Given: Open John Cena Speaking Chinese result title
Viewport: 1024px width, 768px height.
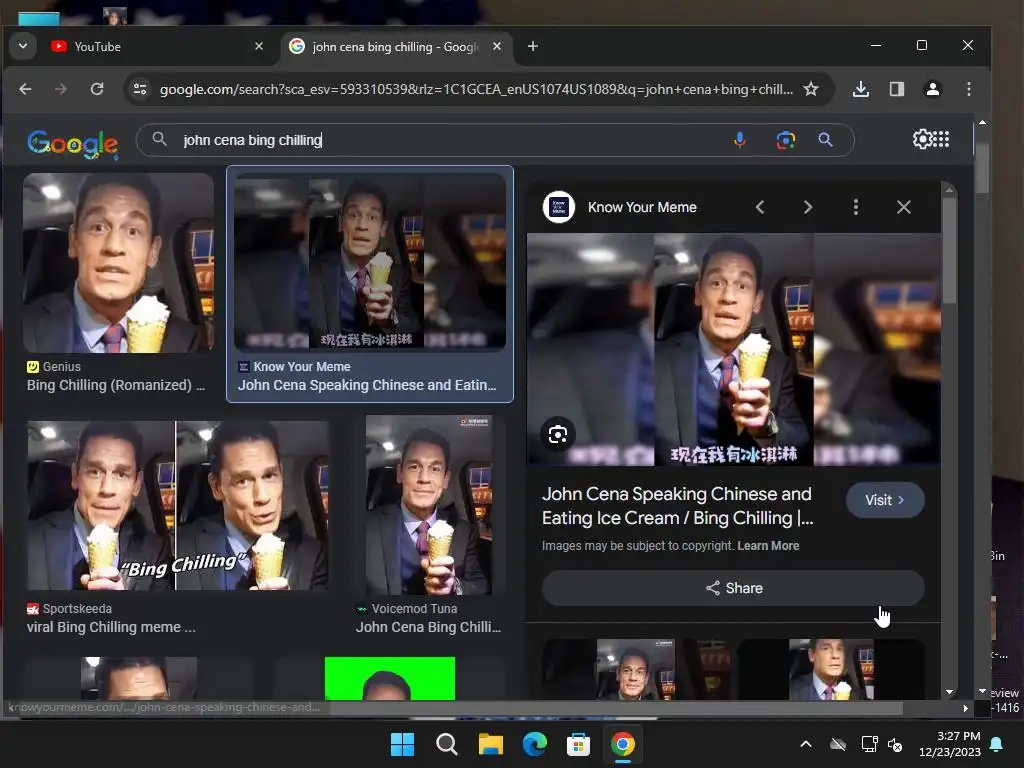Looking at the screenshot, I should tap(367, 385).
